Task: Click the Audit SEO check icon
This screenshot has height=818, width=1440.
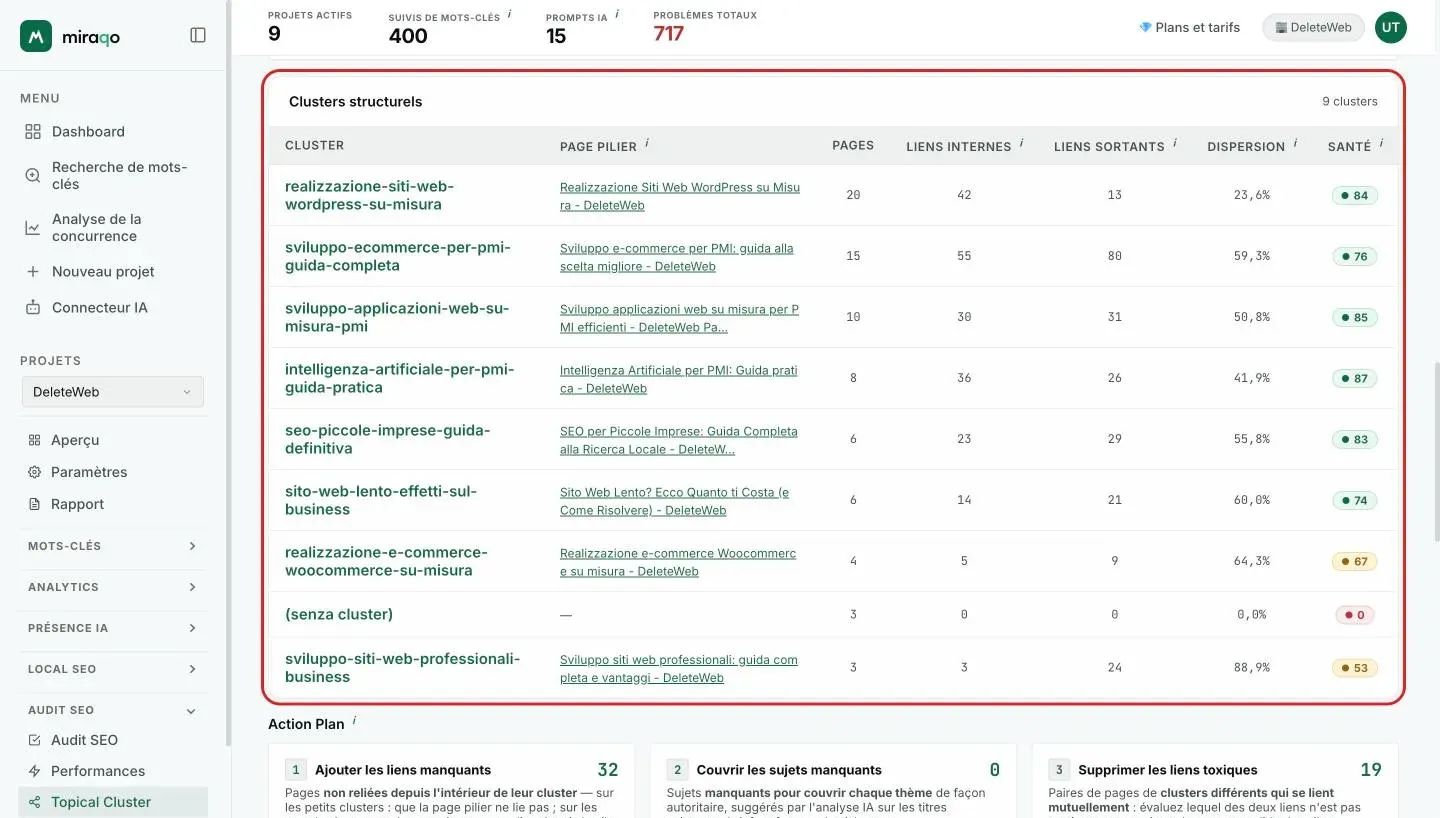Action: 34,740
